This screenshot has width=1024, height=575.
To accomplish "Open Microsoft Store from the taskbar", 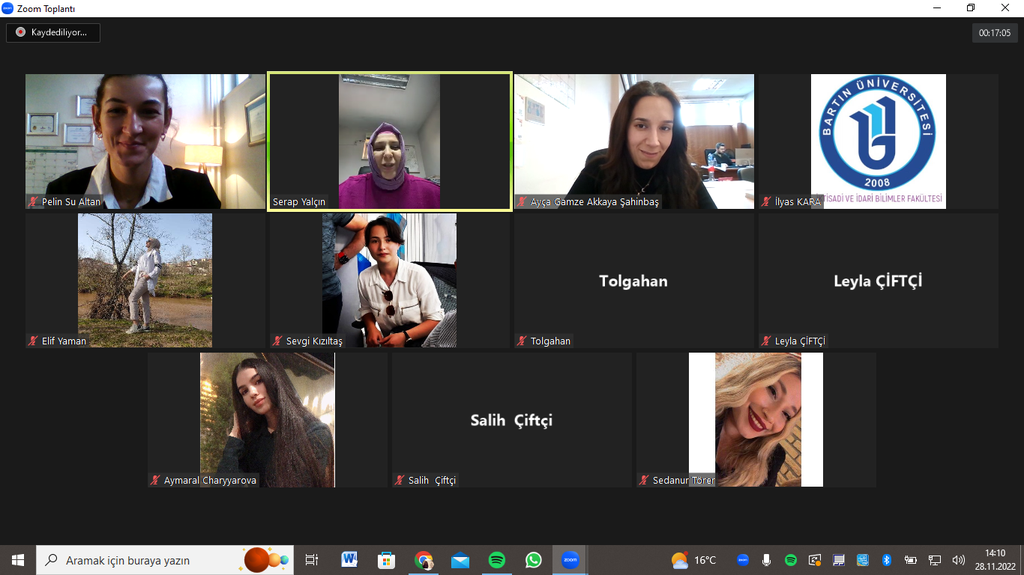I will 386,560.
